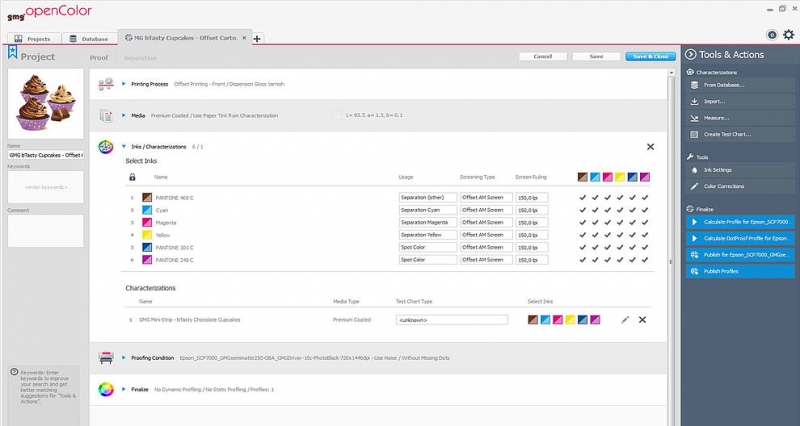Toggle first checkmark in Cyan row
Viewport: 800px width, 426px height.
[x=583, y=210]
